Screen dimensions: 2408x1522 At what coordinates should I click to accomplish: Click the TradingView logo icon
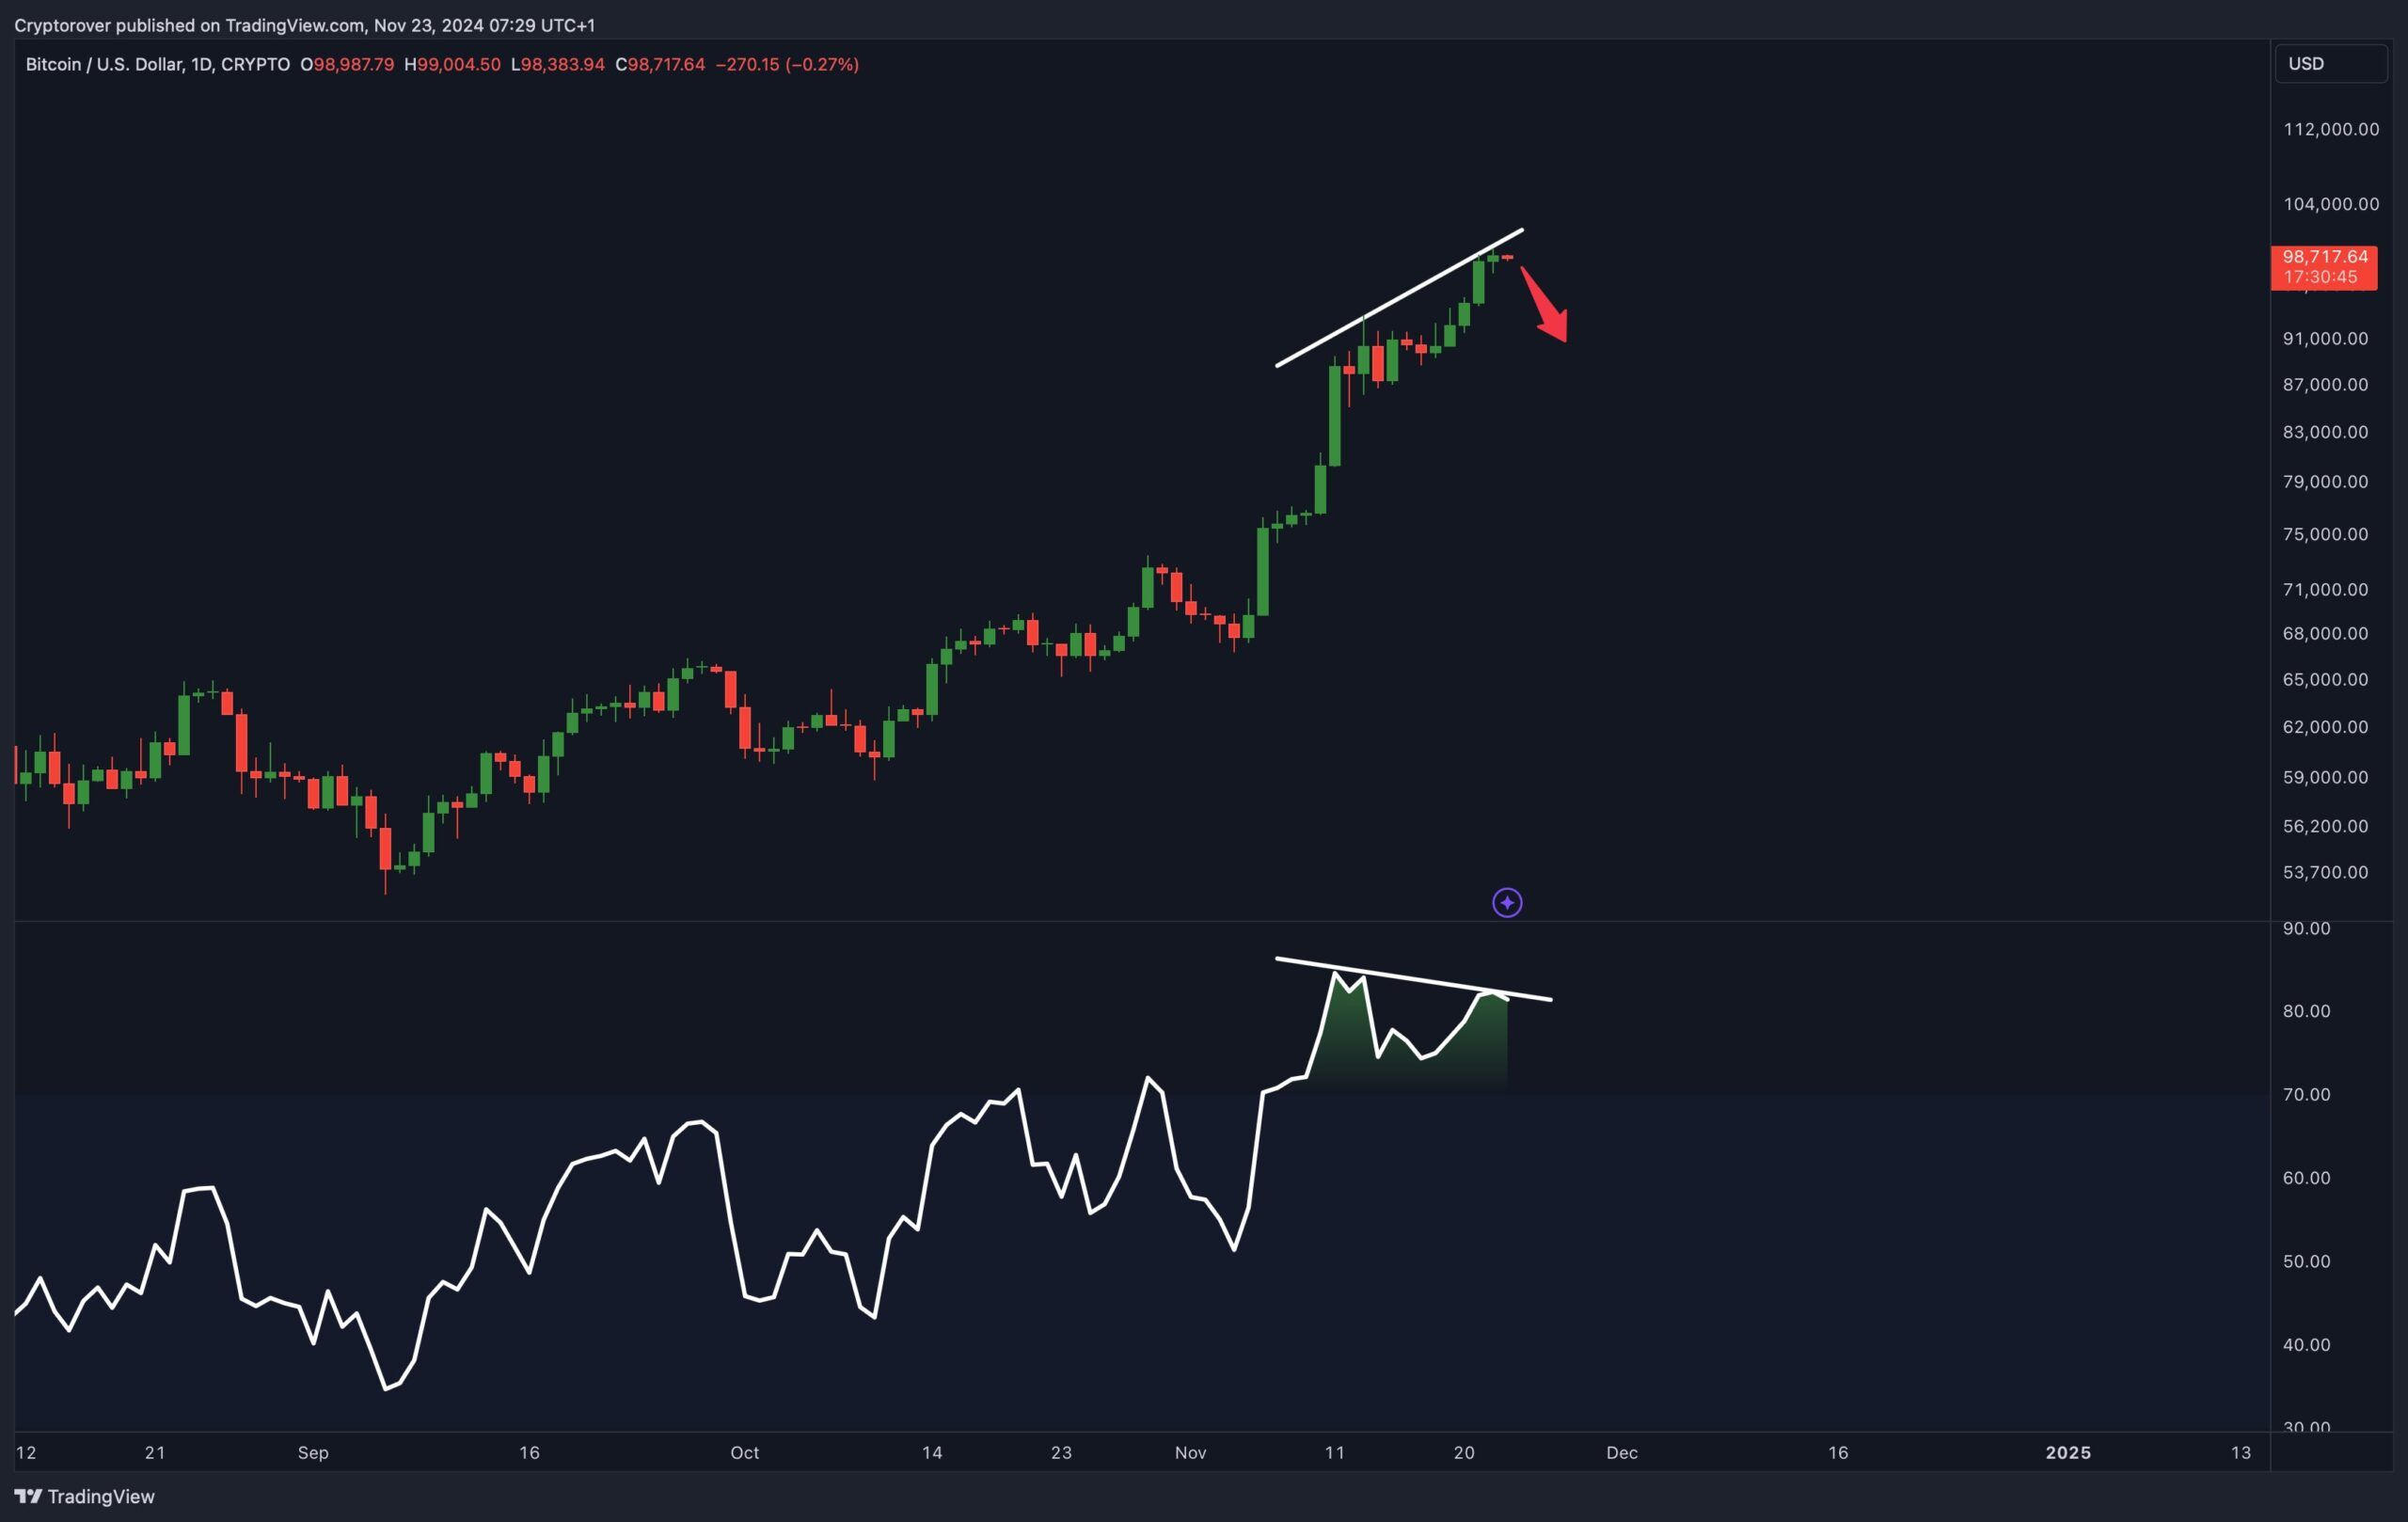pyautogui.click(x=28, y=1496)
